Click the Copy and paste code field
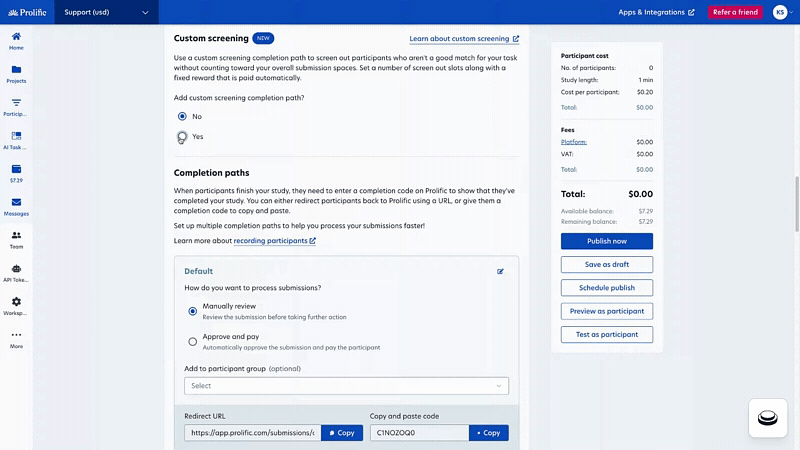This screenshot has width=800, height=450. [419, 433]
